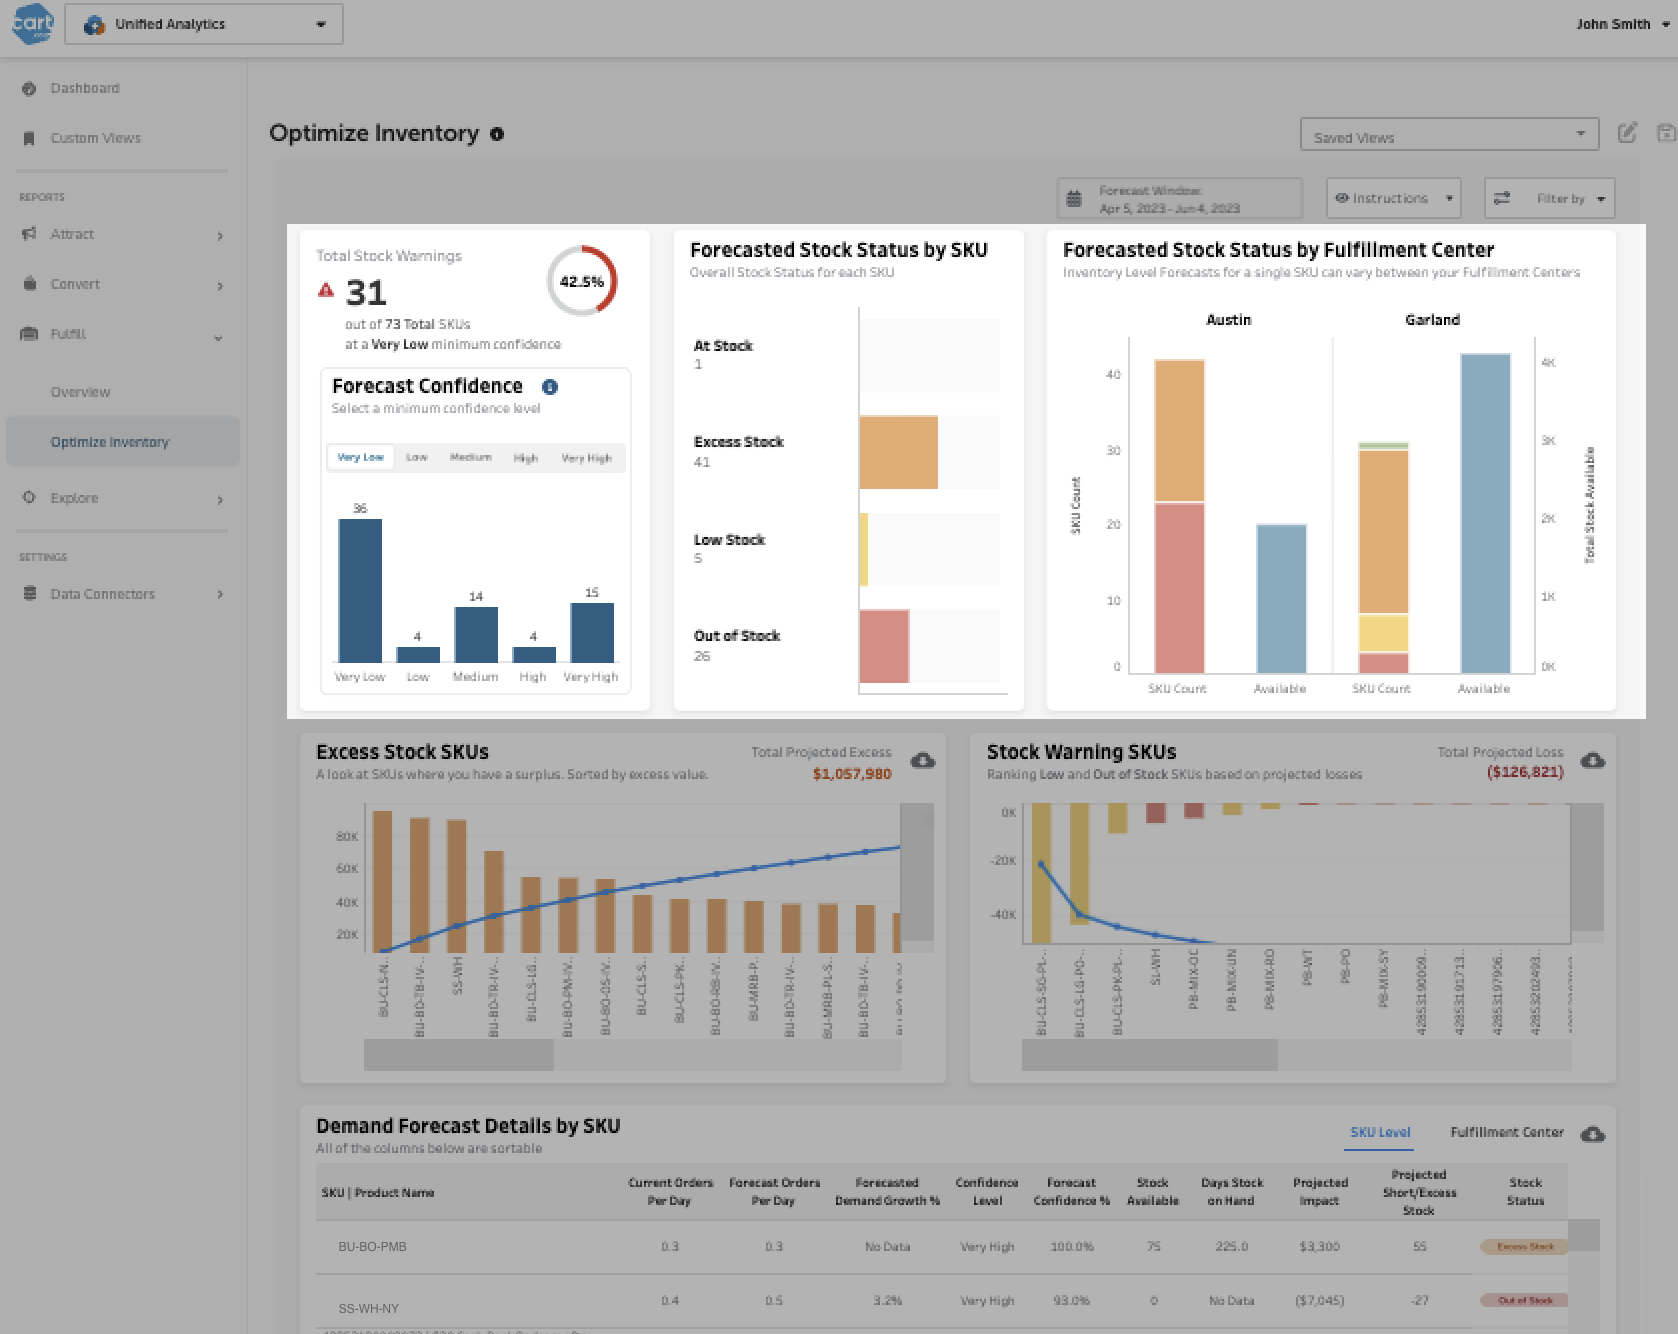
Task: Click the Fulfill truck icon
Action: pyautogui.click(x=29, y=334)
